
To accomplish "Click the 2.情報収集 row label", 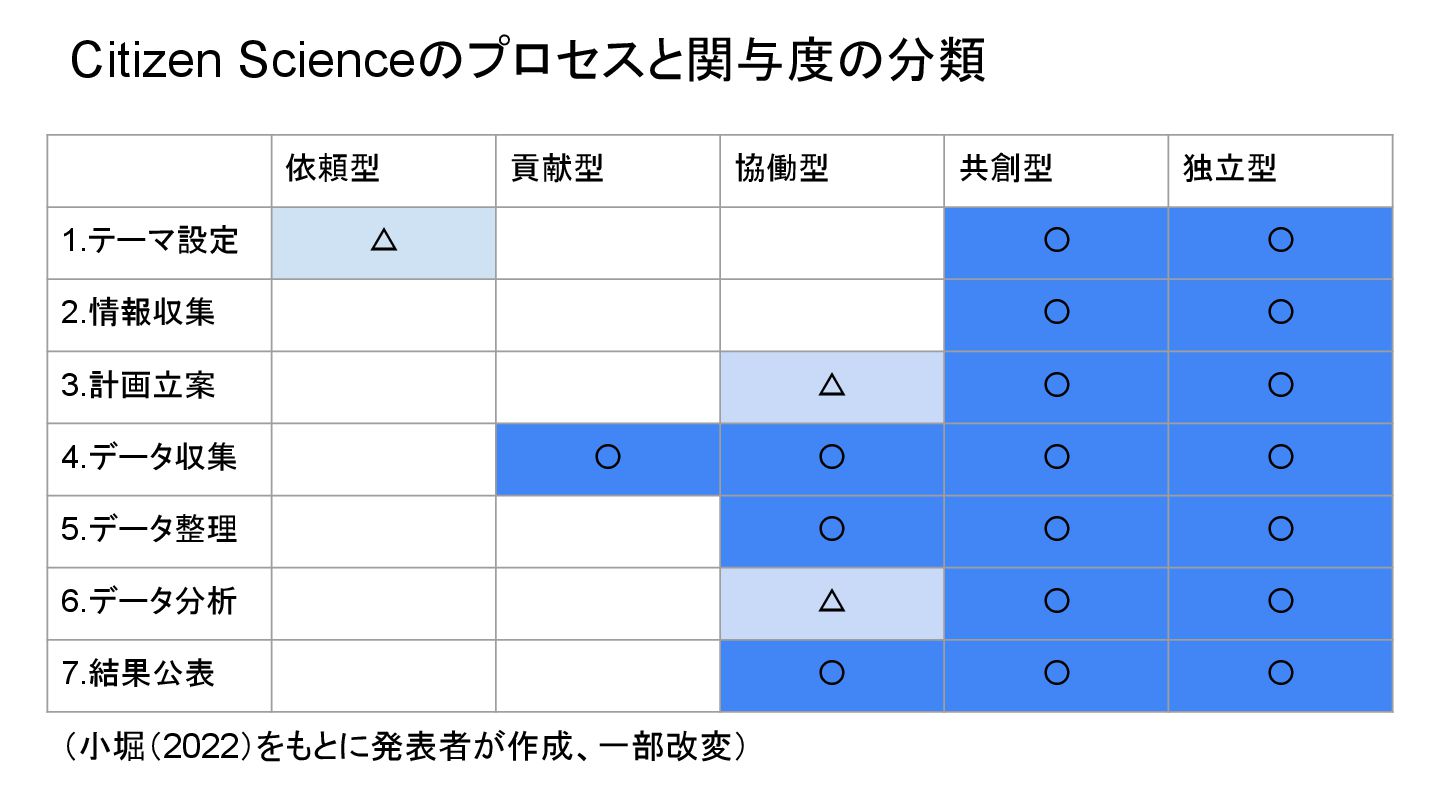I will [138, 313].
